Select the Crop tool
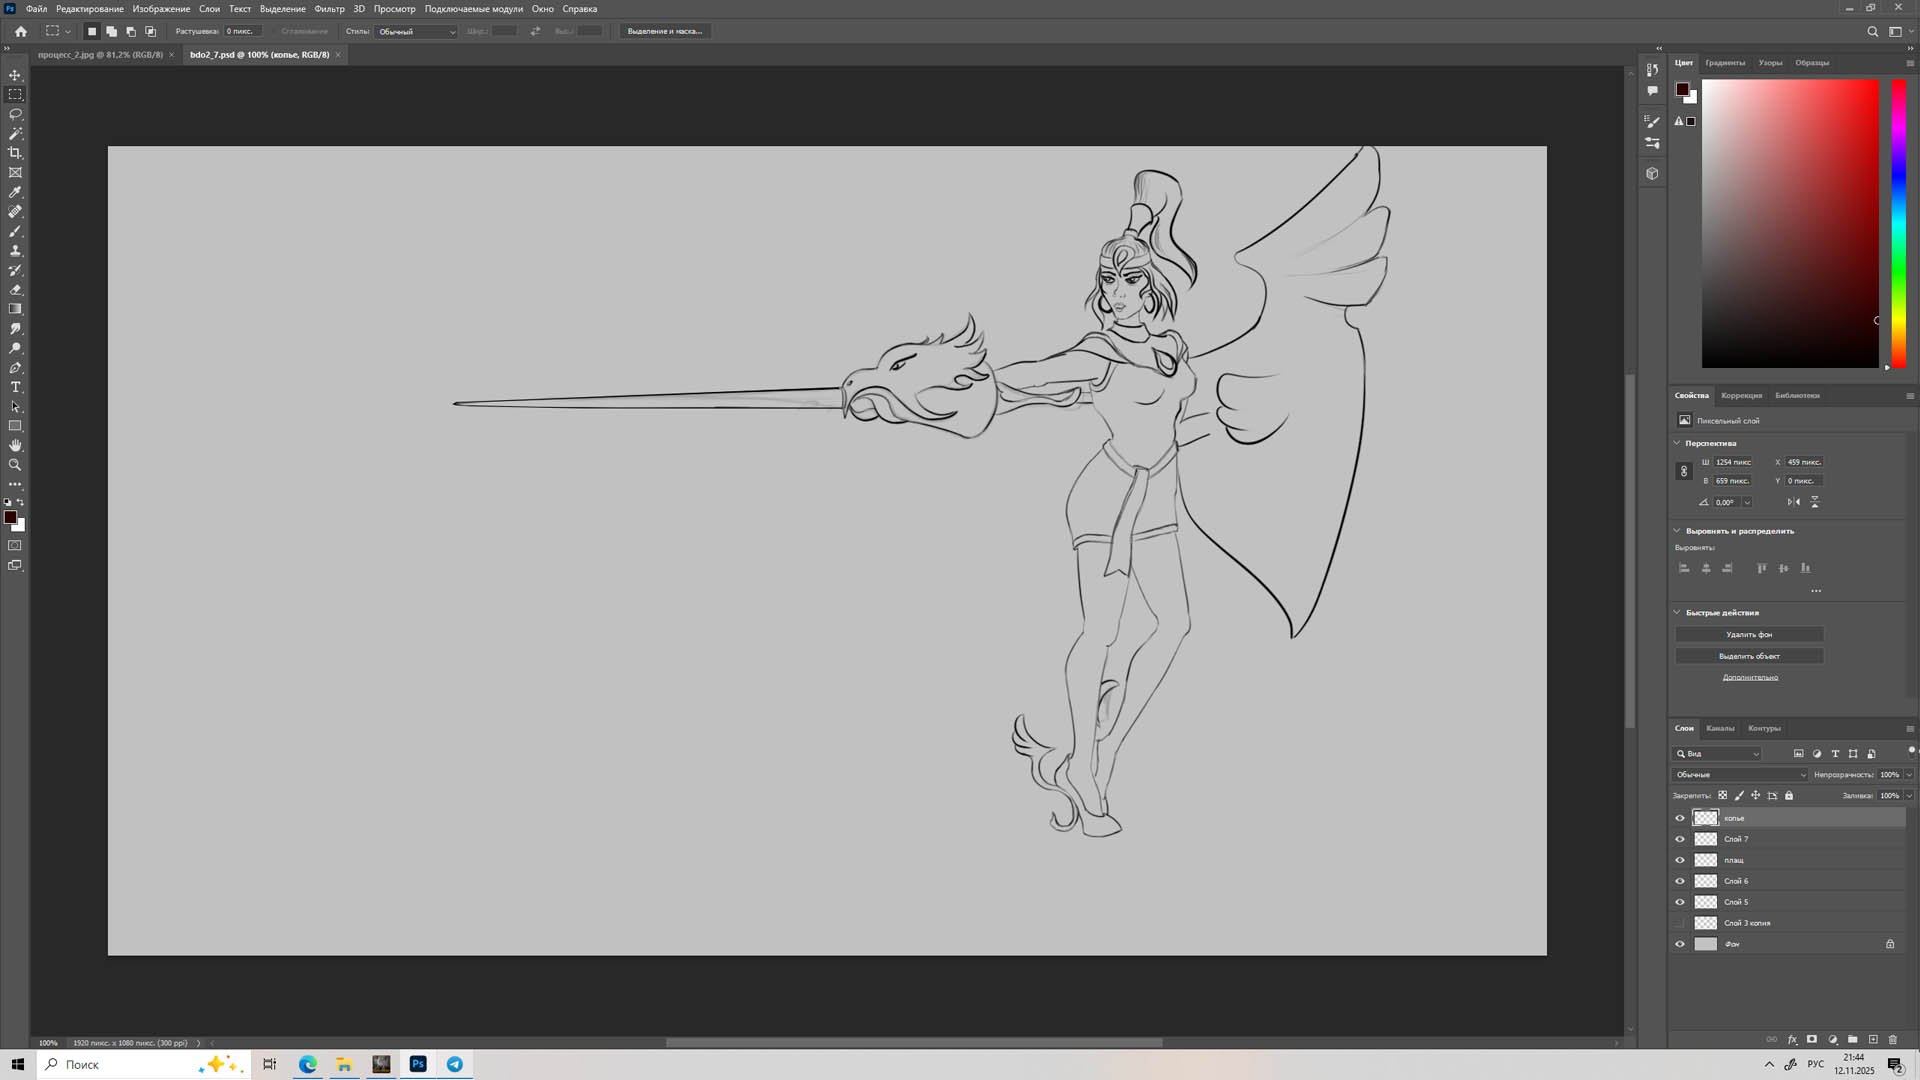Screen dimensions: 1920x1080 click(15, 153)
